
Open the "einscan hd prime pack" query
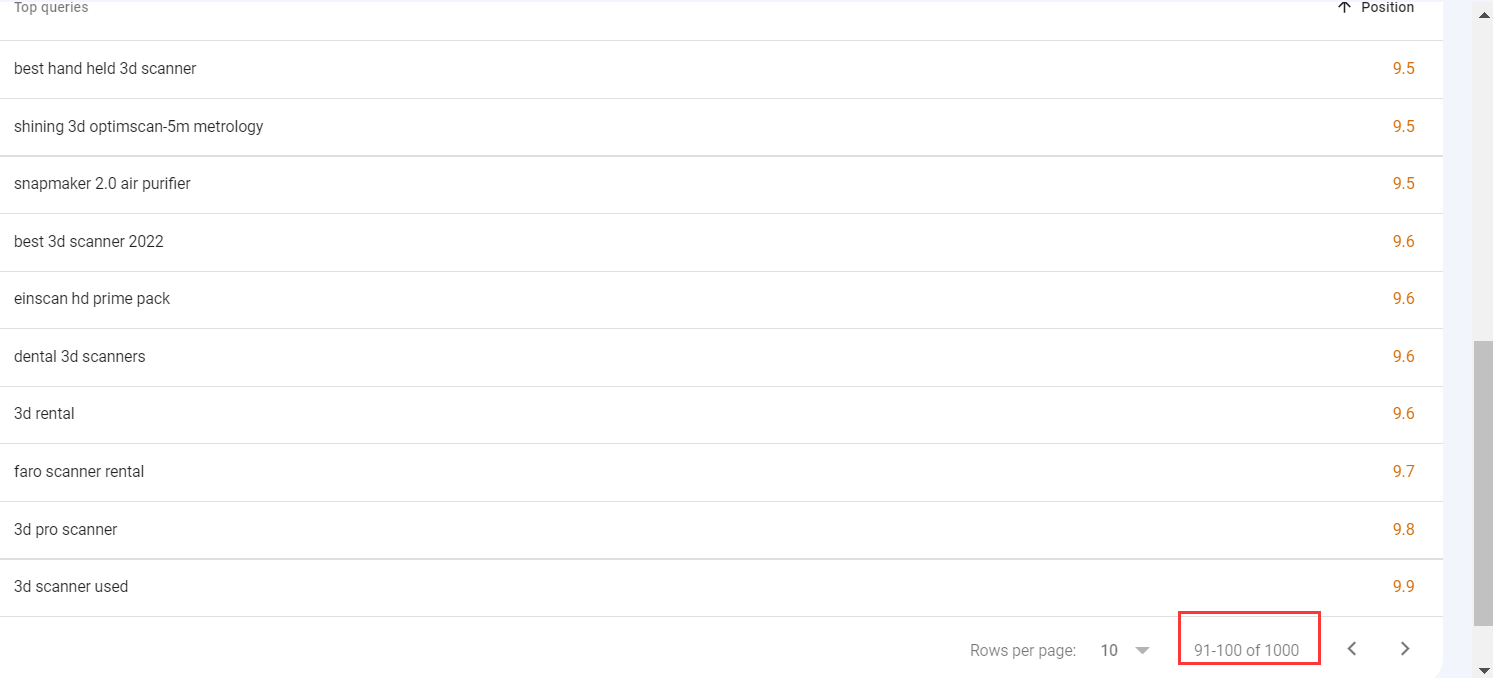tap(92, 299)
